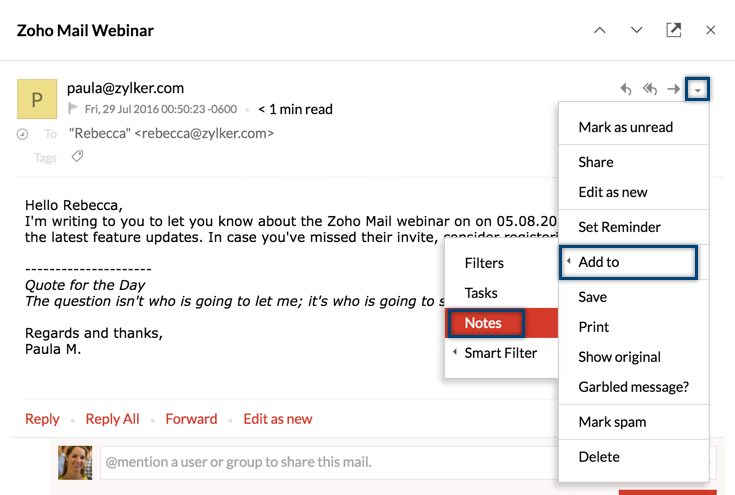Choose Tasks in the Add to submenu

tap(501, 293)
